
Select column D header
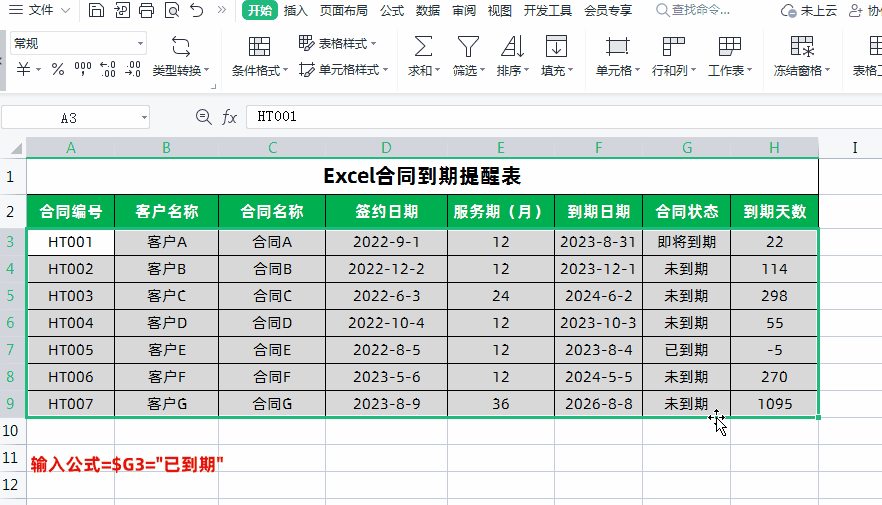386,148
